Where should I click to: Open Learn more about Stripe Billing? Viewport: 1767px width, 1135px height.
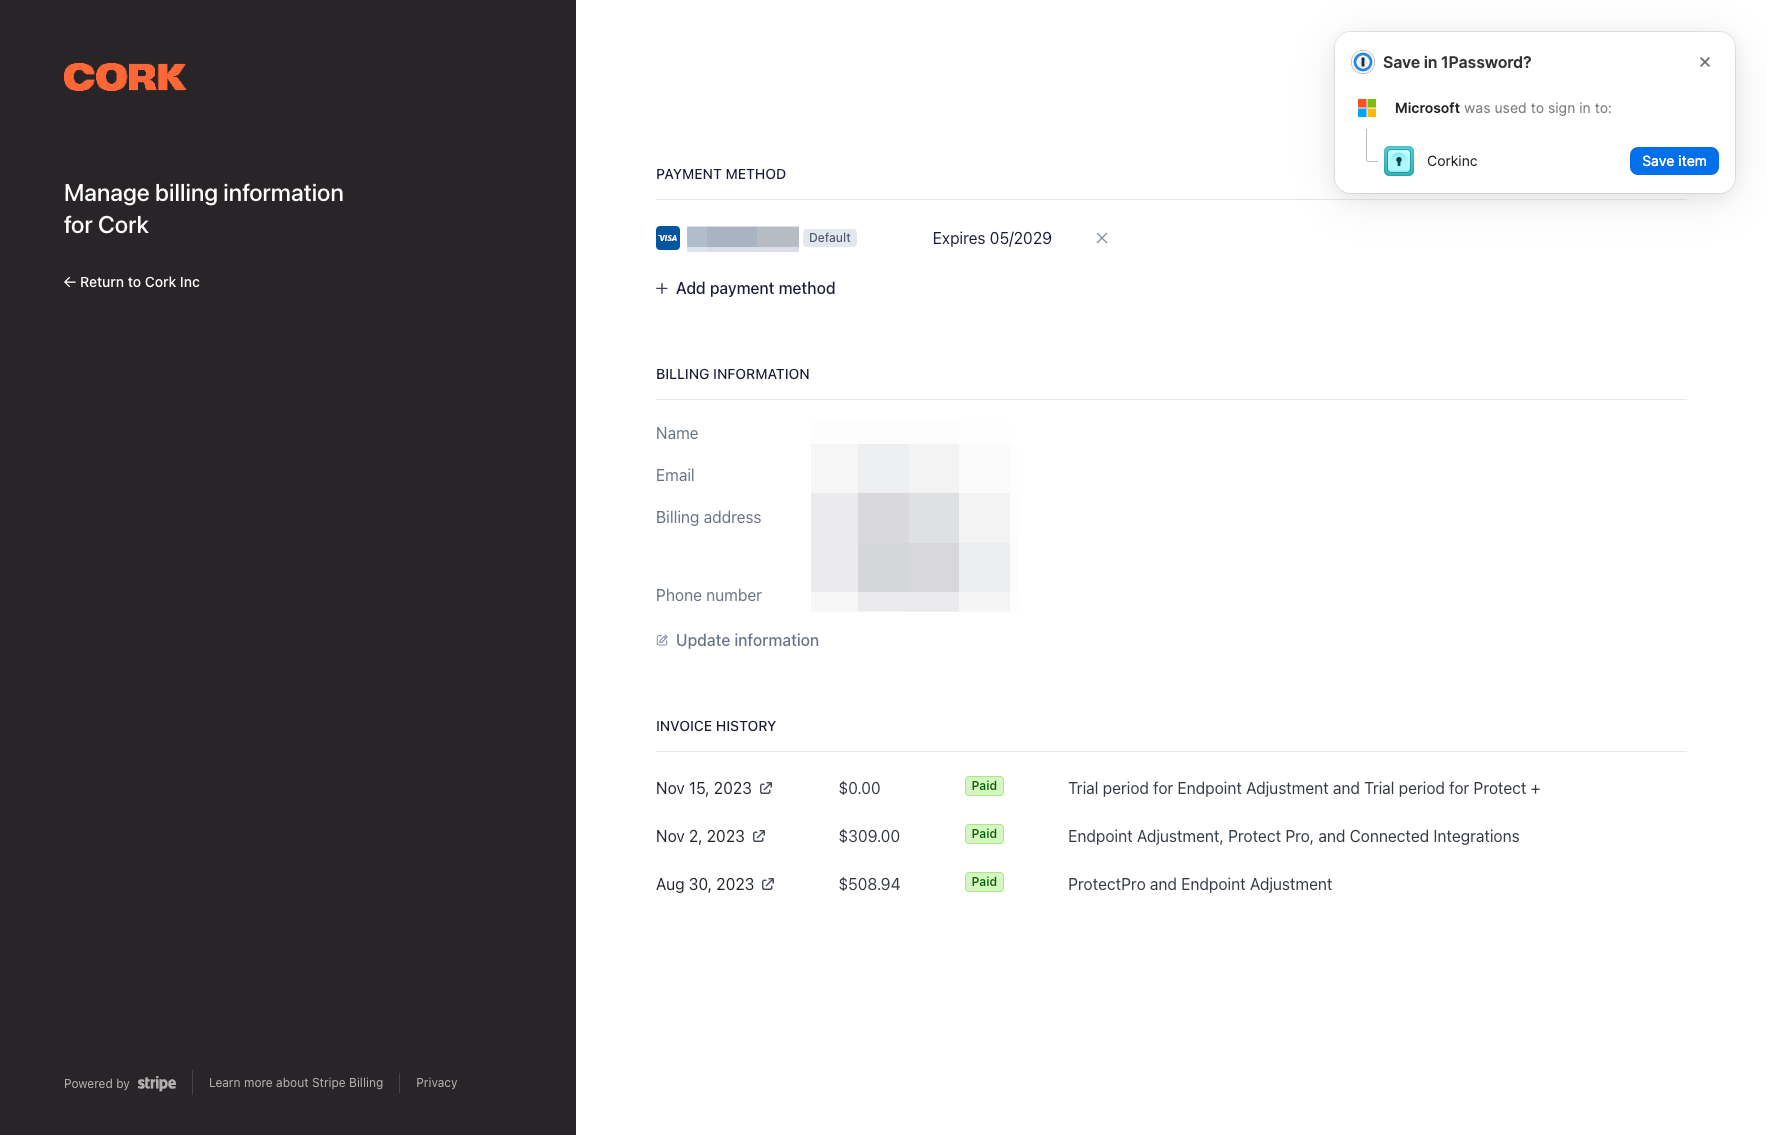coord(296,1083)
